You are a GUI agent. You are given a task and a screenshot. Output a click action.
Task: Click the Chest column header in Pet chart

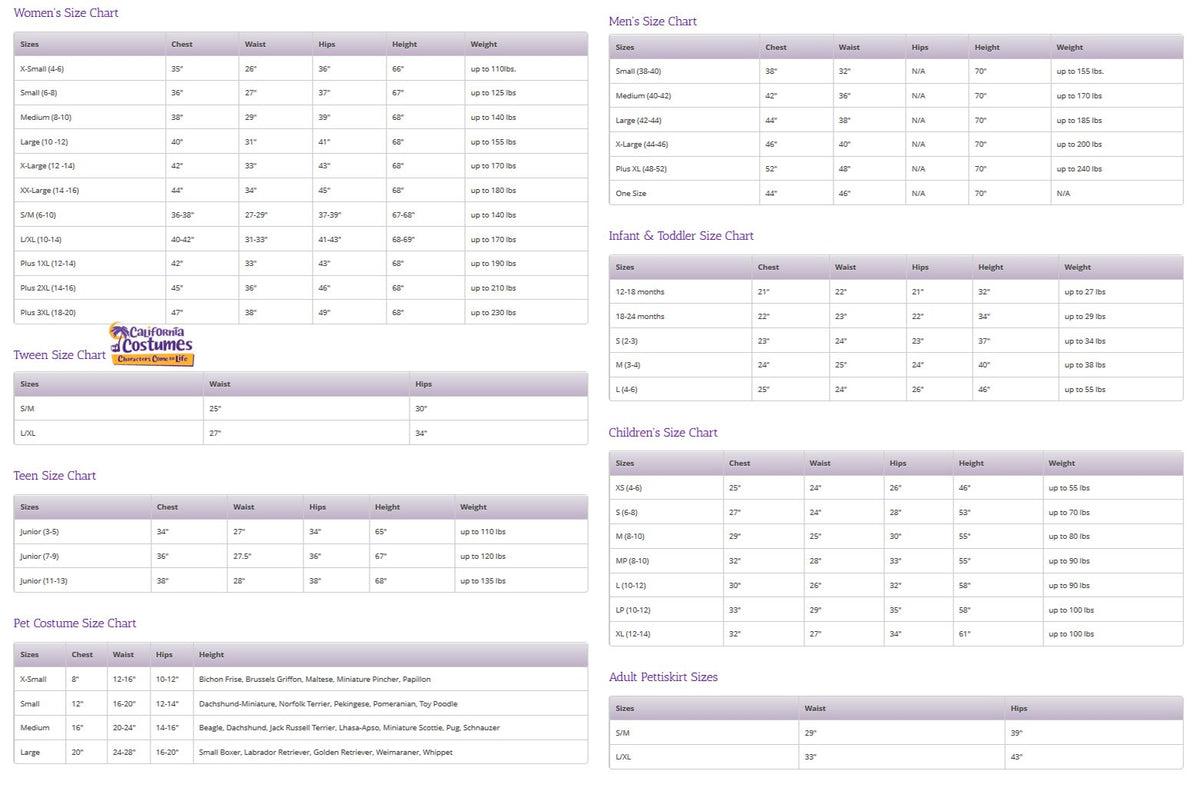point(82,655)
